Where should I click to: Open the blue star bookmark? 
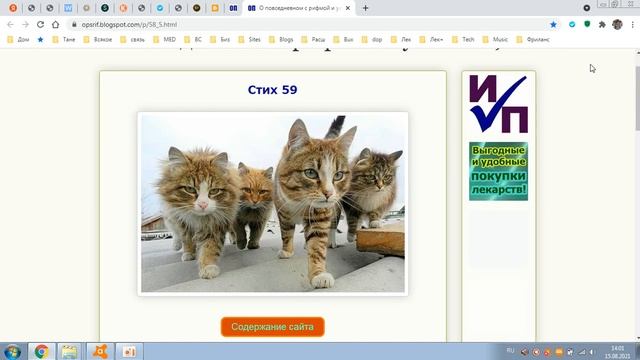click(40, 40)
